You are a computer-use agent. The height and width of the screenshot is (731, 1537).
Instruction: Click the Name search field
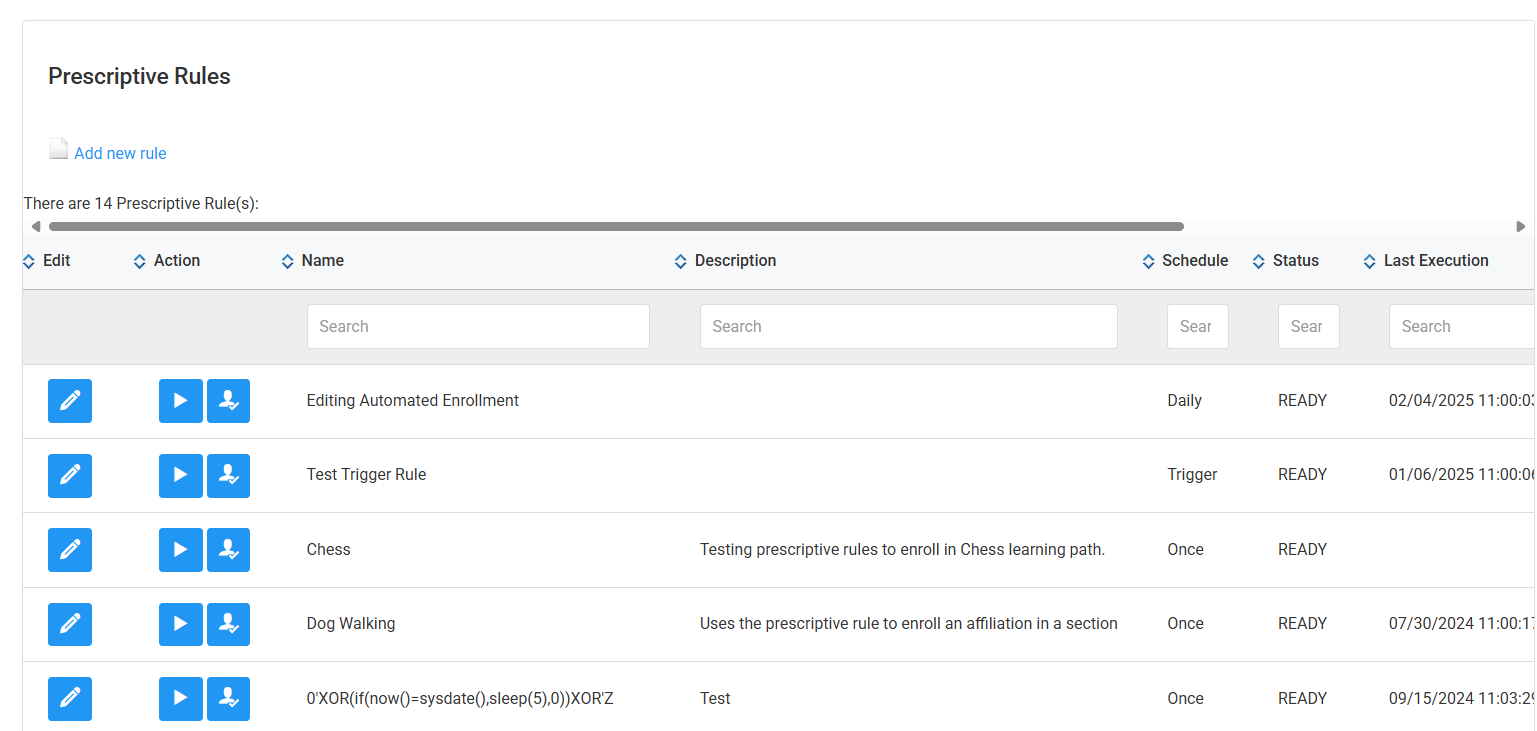pyautogui.click(x=478, y=327)
